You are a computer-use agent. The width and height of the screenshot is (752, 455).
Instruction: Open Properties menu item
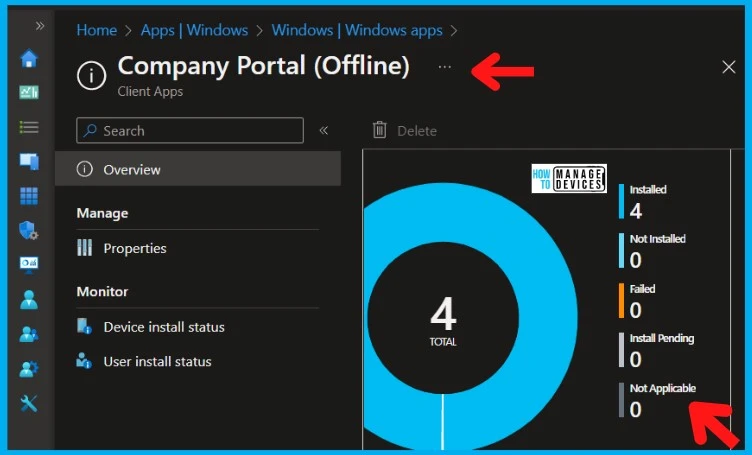(x=135, y=248)
